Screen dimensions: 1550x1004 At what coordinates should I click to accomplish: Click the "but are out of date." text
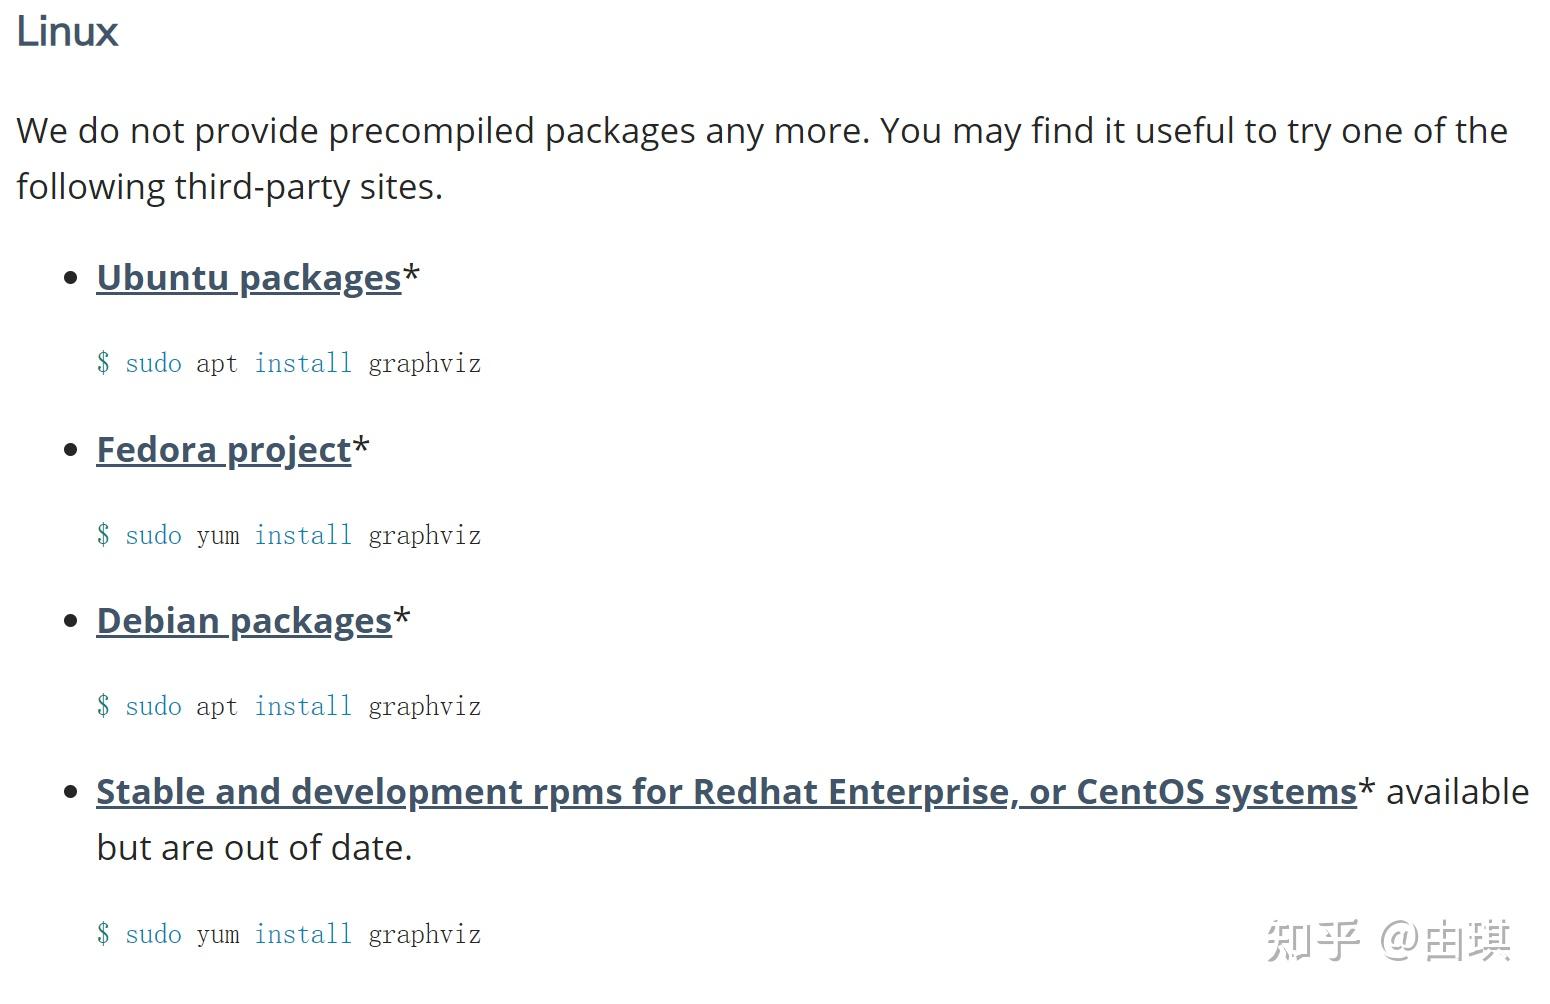(254, 848)
